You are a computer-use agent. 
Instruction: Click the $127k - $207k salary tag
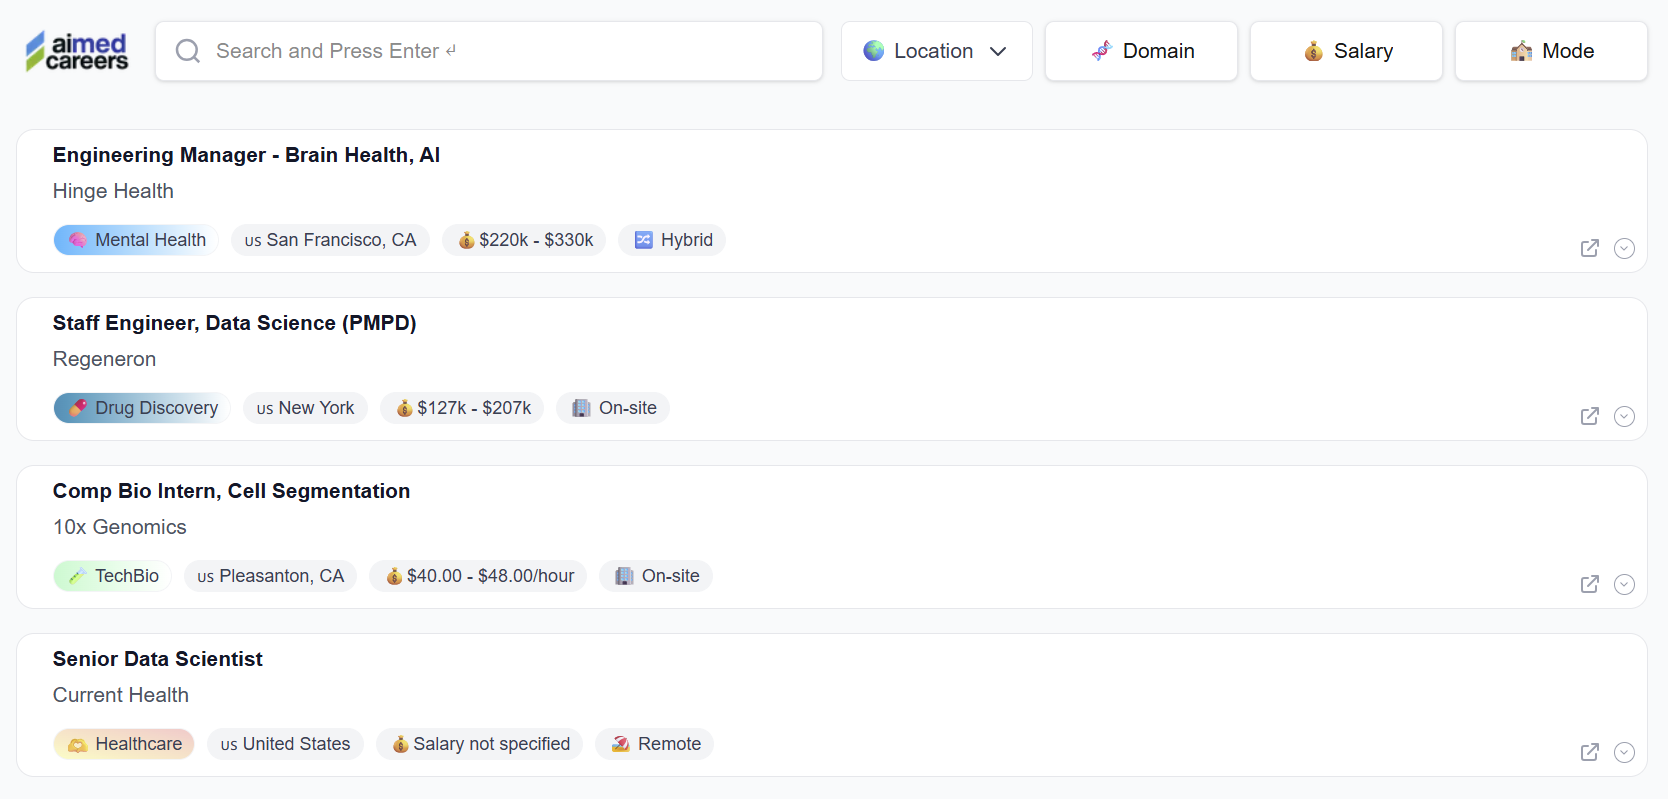[462, 408]
